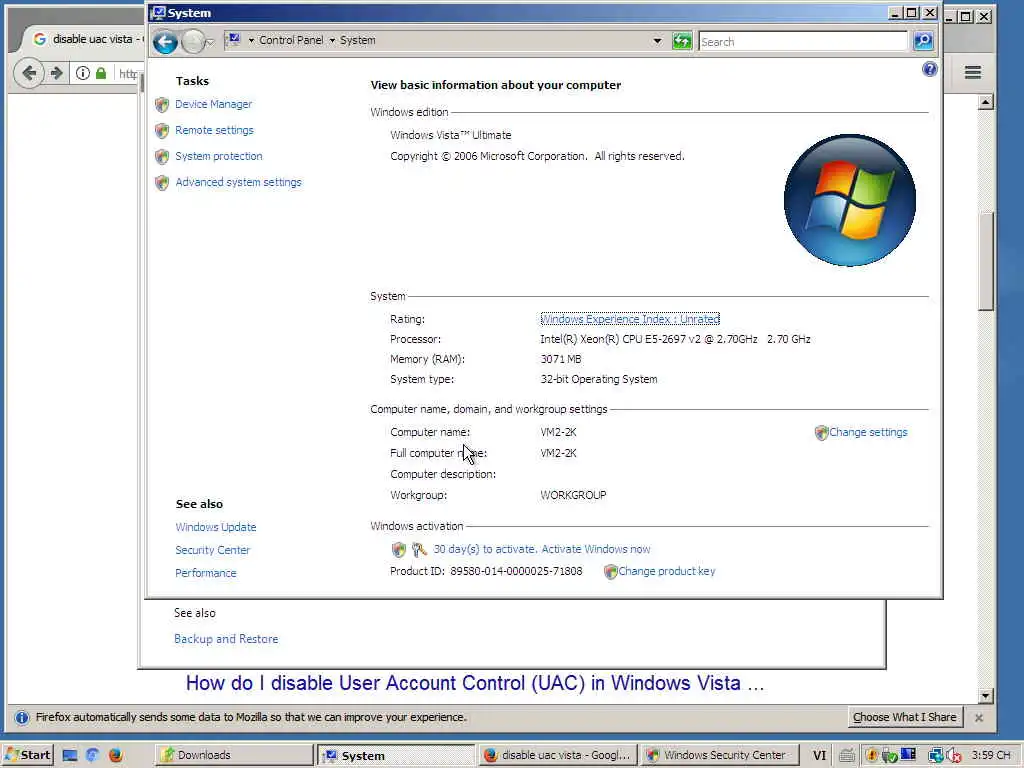Image resolution: width=1024 pixels, height=768 pixels.
Task: Click keys icon in Windows activation section
Action: [x=419, y=550]
